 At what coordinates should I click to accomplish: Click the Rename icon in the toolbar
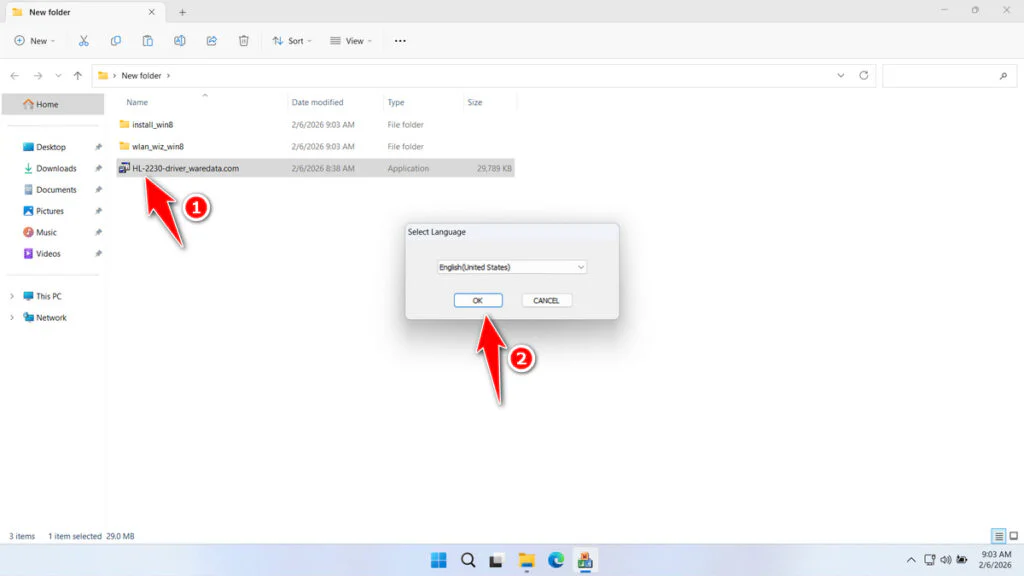[180, 41]
